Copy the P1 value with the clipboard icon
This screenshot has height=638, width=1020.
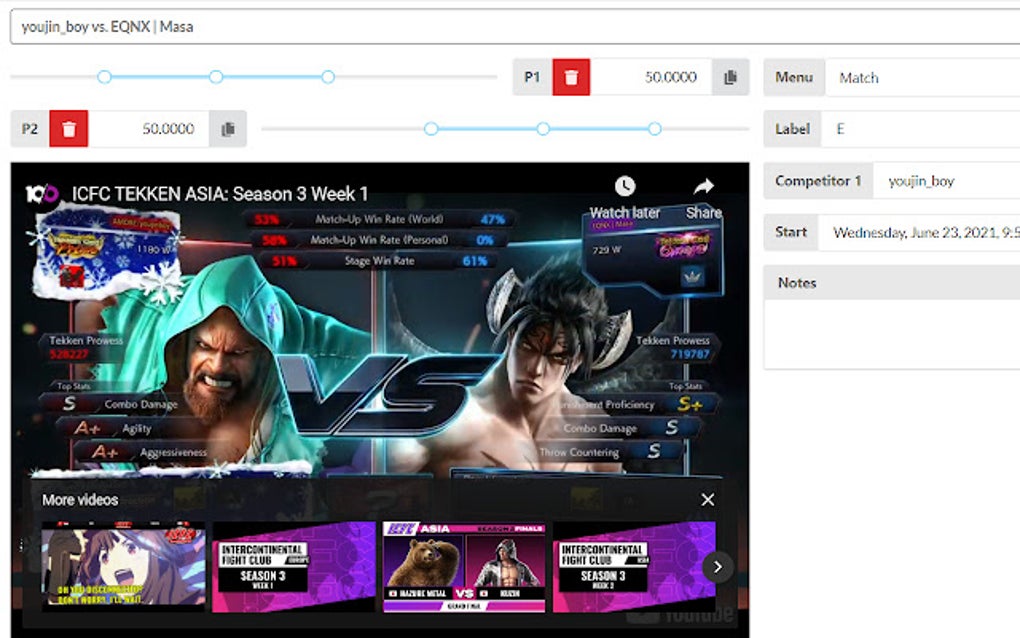click(x=729, y=76)
